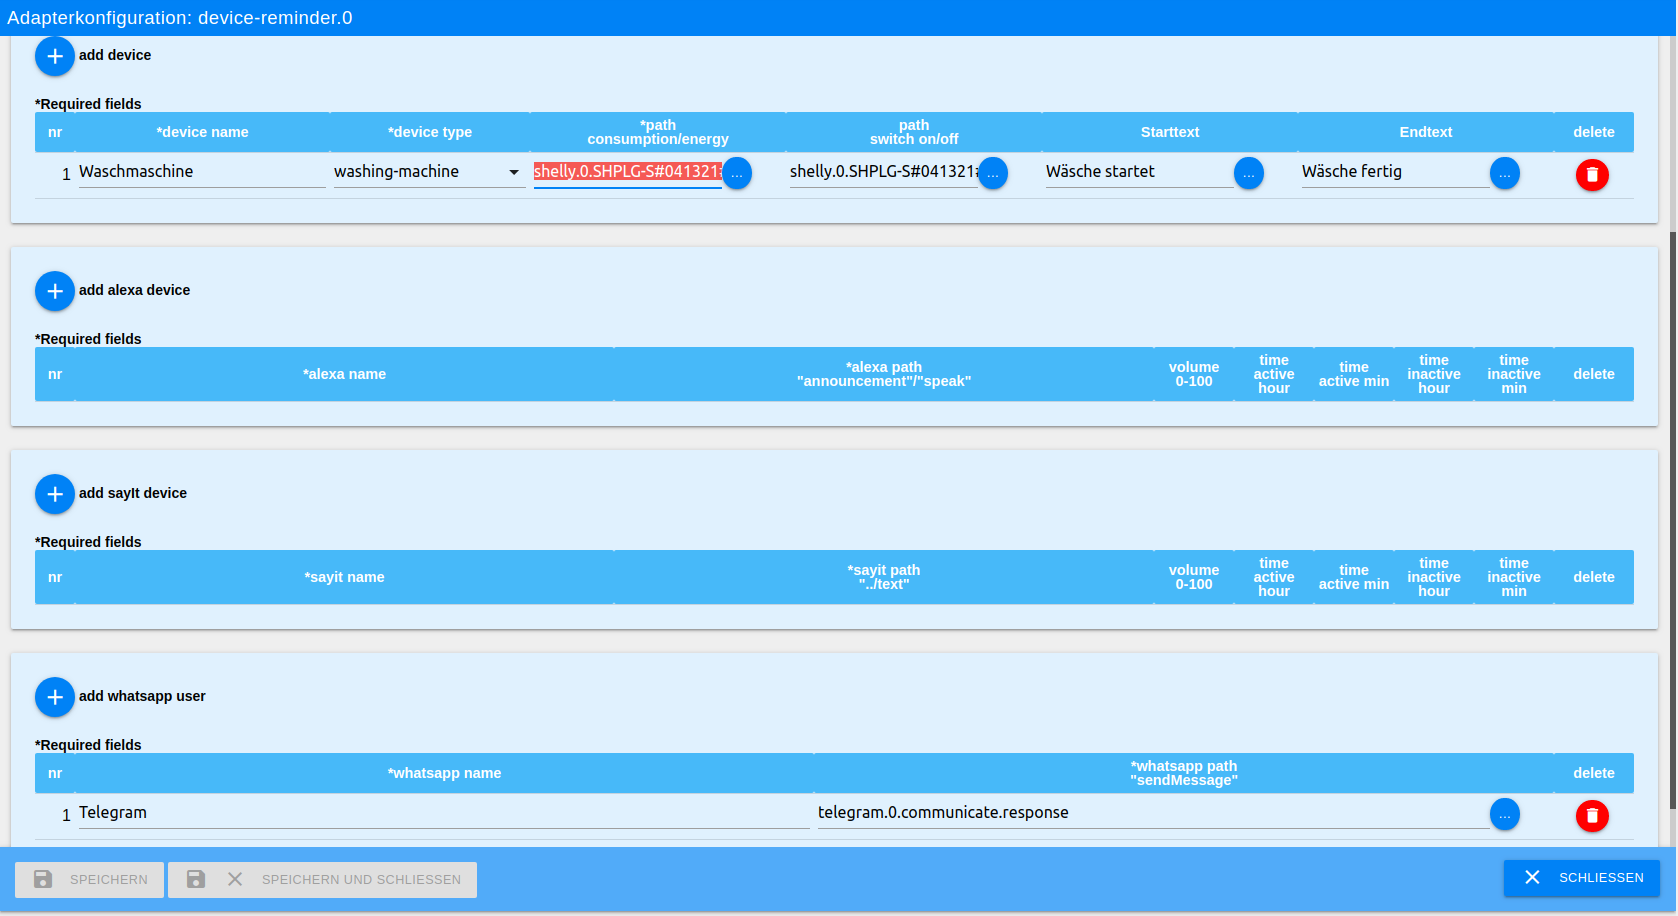
Task: Click the add alexa device label
Action: click(x=134, y=291)
